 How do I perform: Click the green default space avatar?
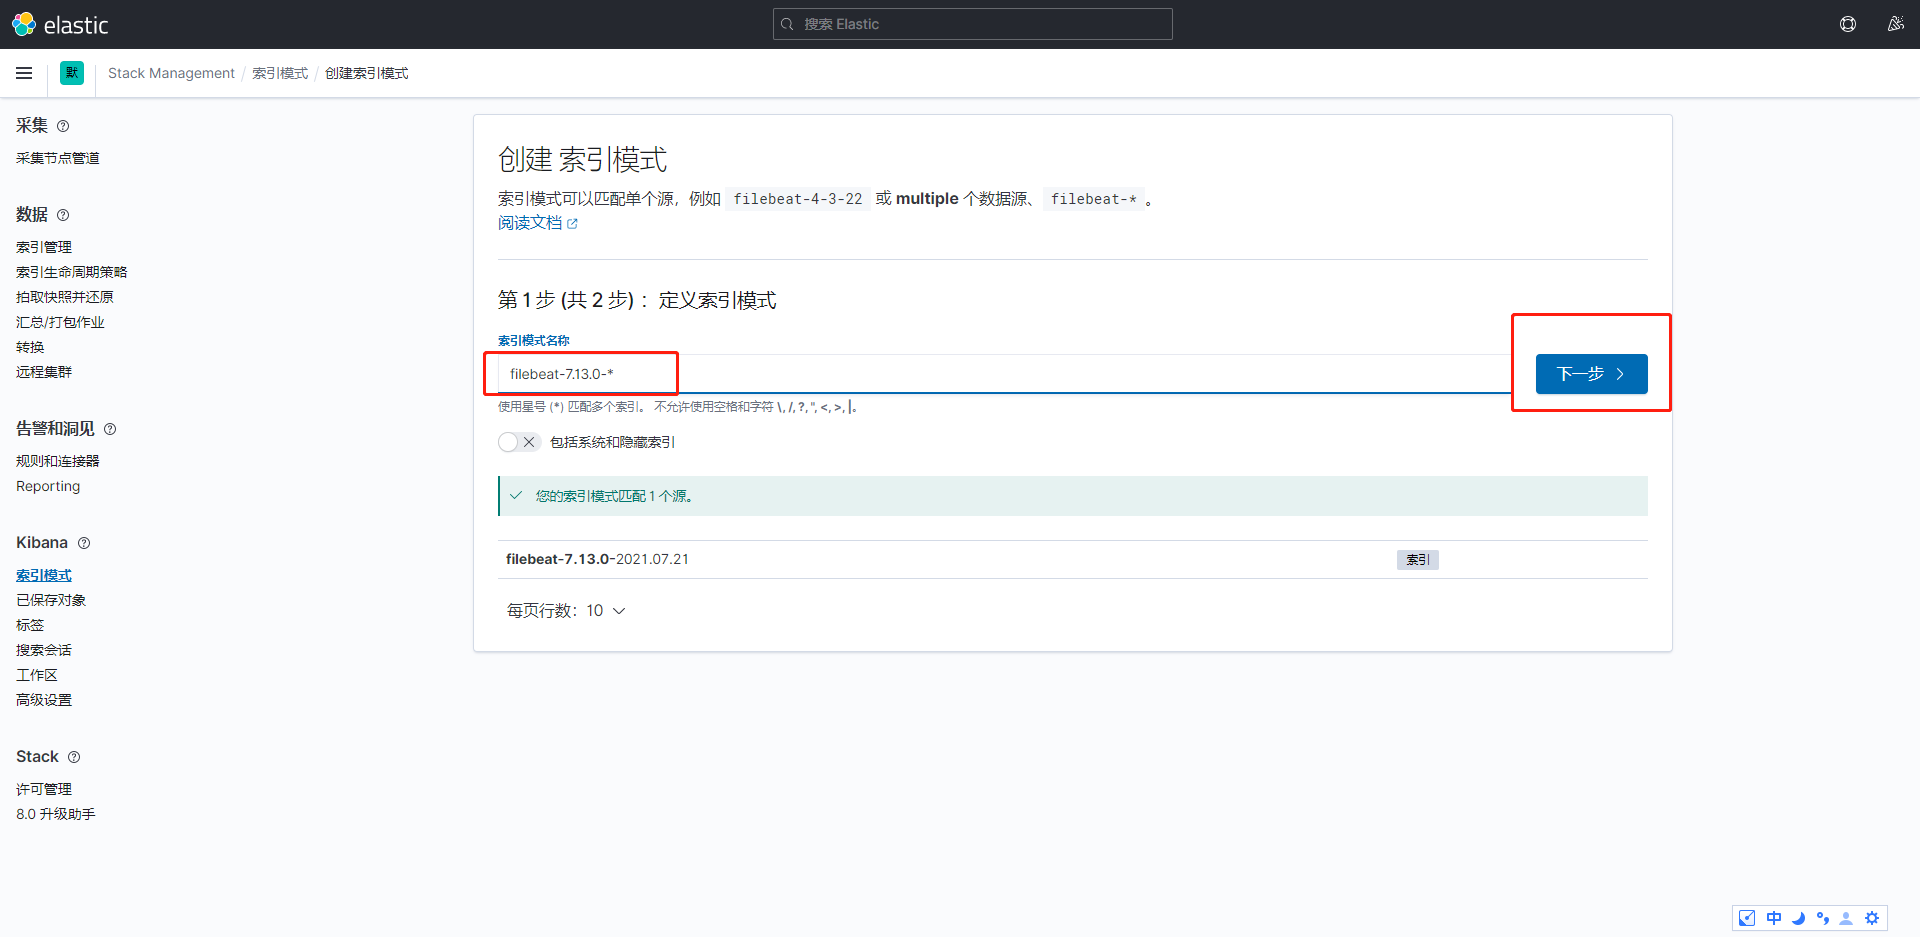(72, 73)
